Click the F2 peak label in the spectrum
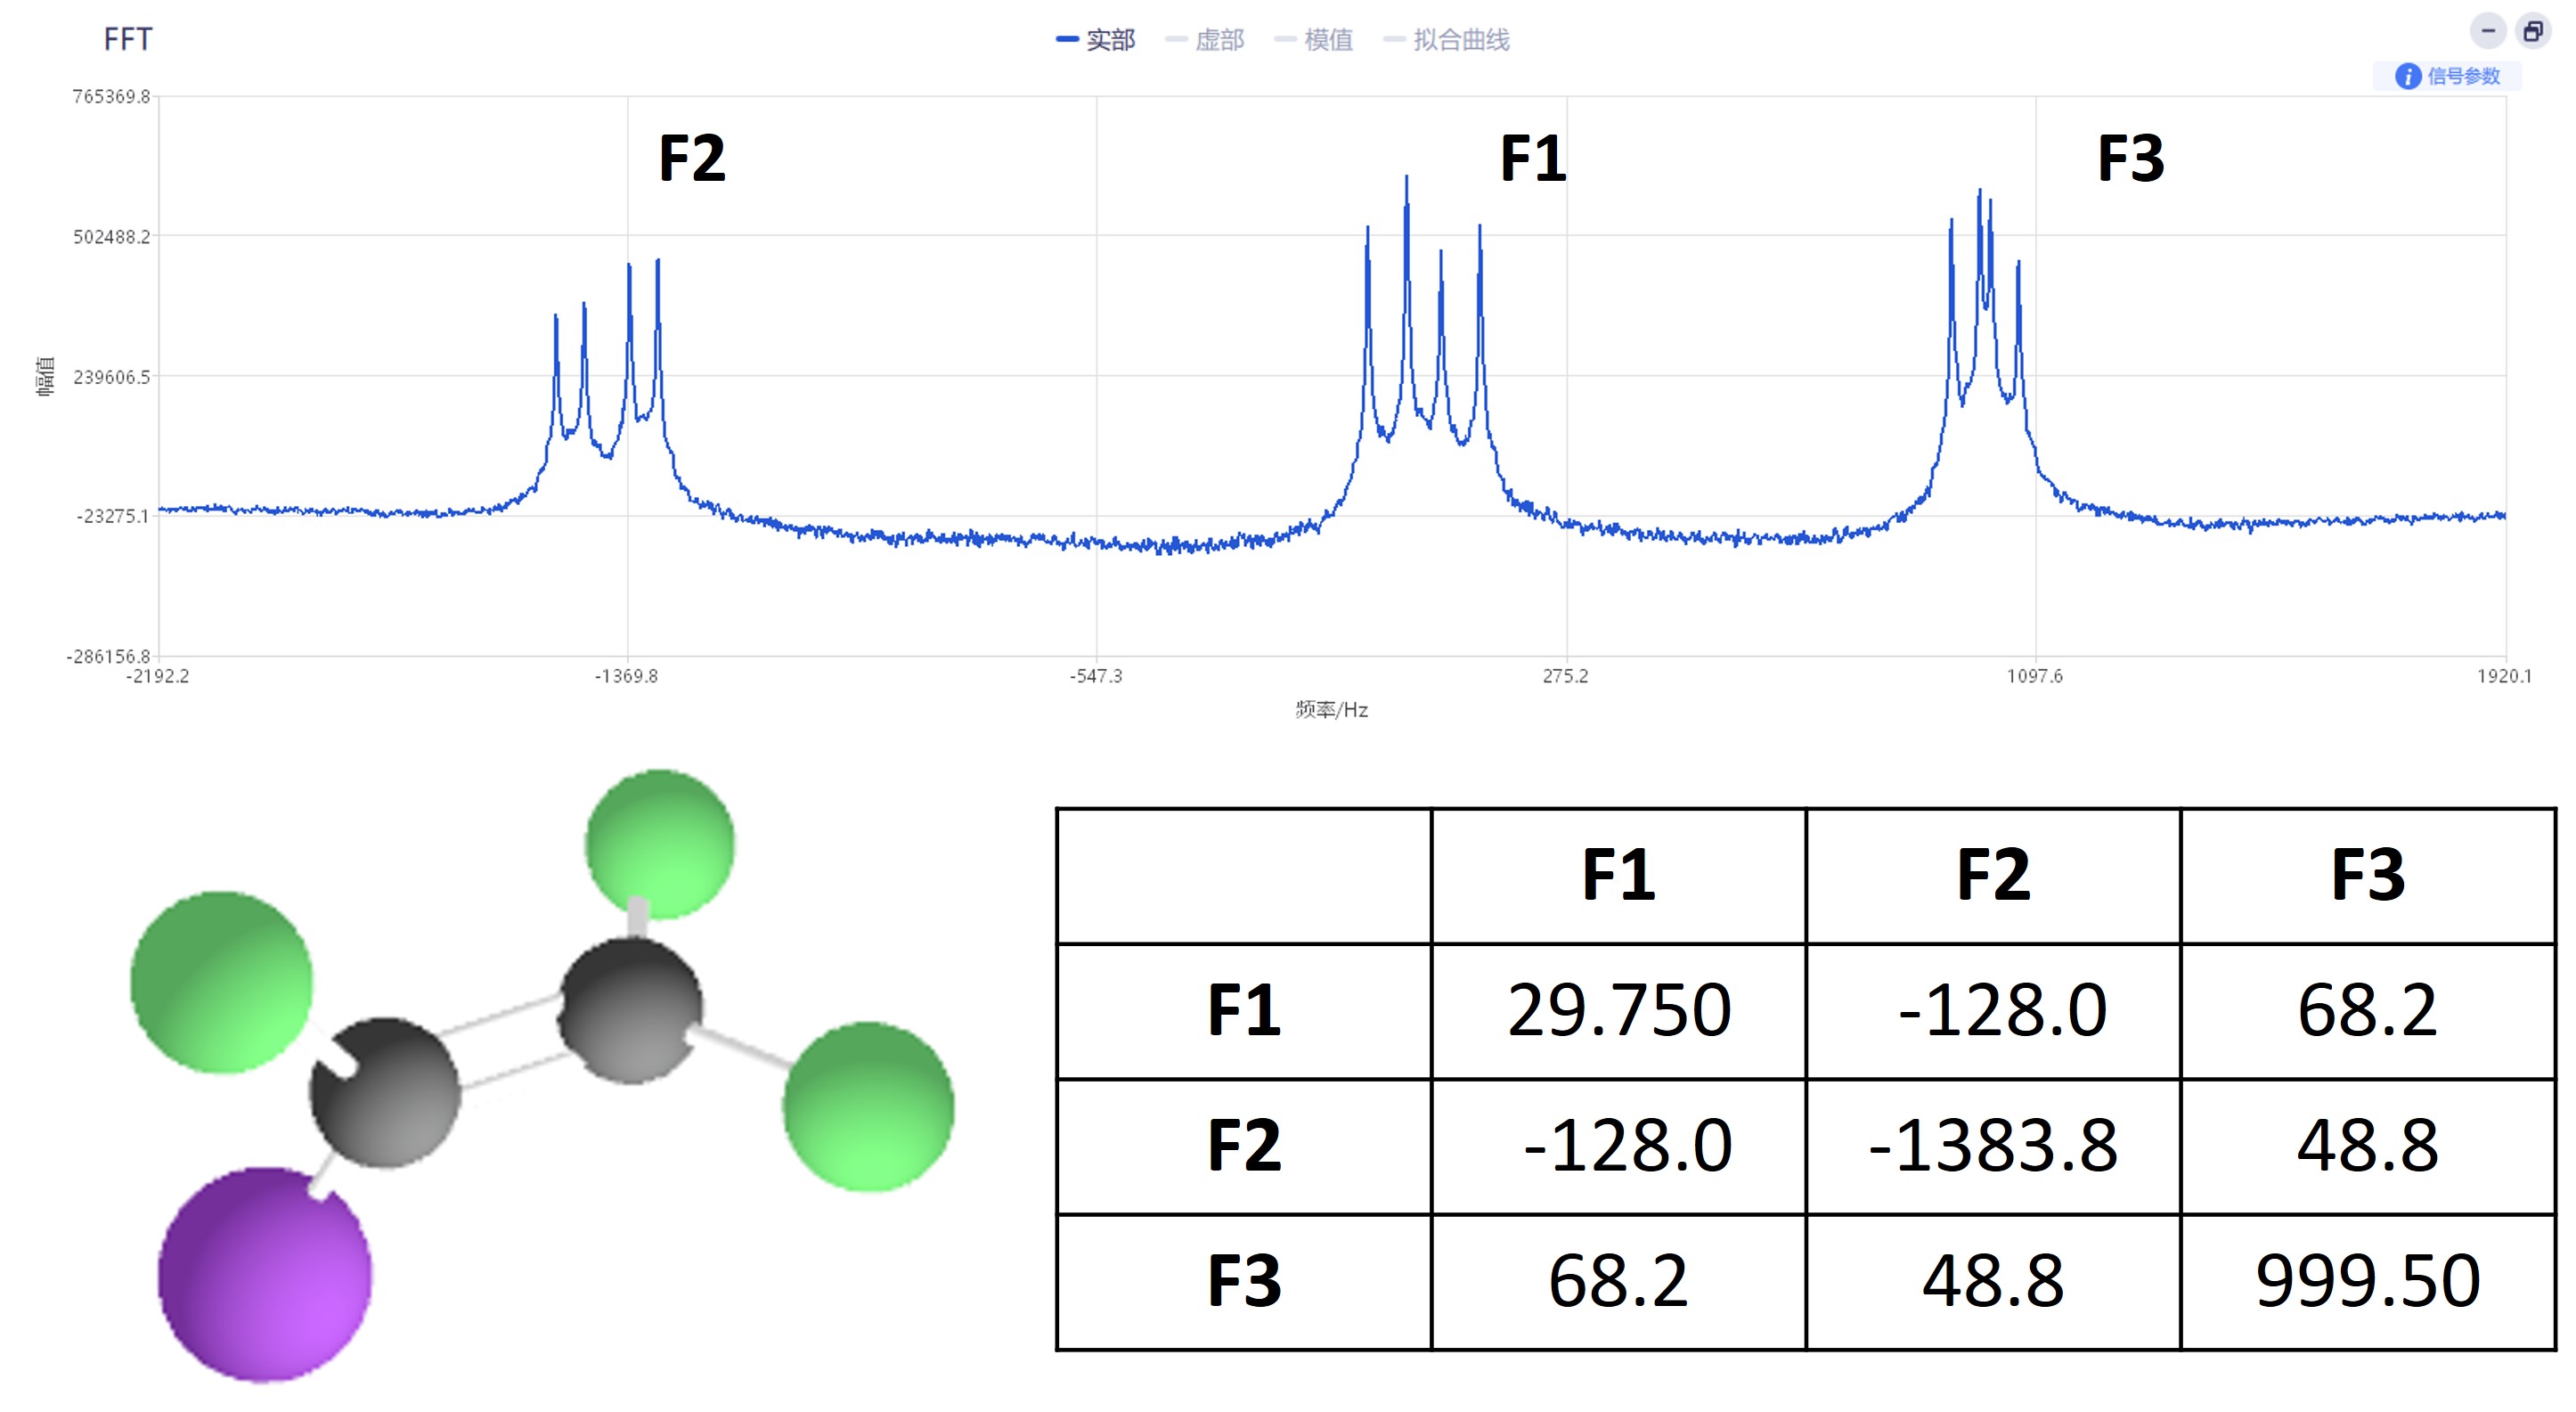This screenshot has height=1412, width=2576. tap(692, 158)
